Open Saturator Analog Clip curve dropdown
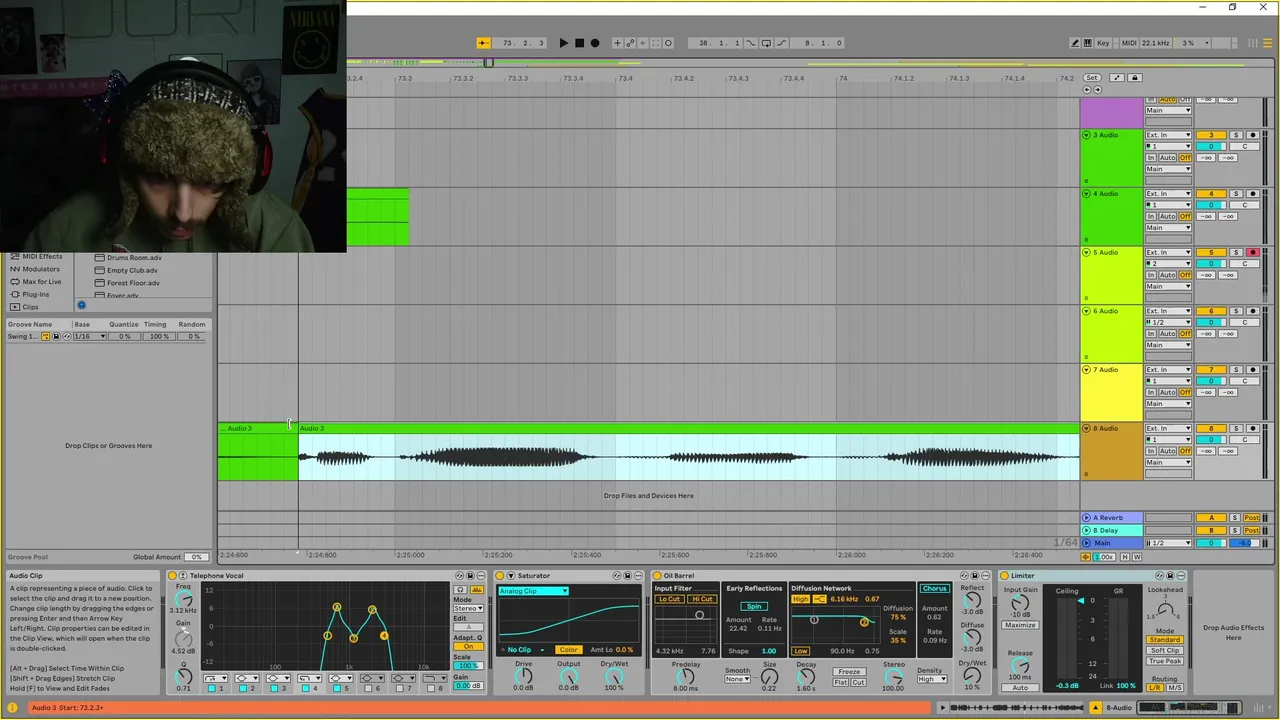The width and height of the screenshot is (1280, 720). [x=533, y=591]
